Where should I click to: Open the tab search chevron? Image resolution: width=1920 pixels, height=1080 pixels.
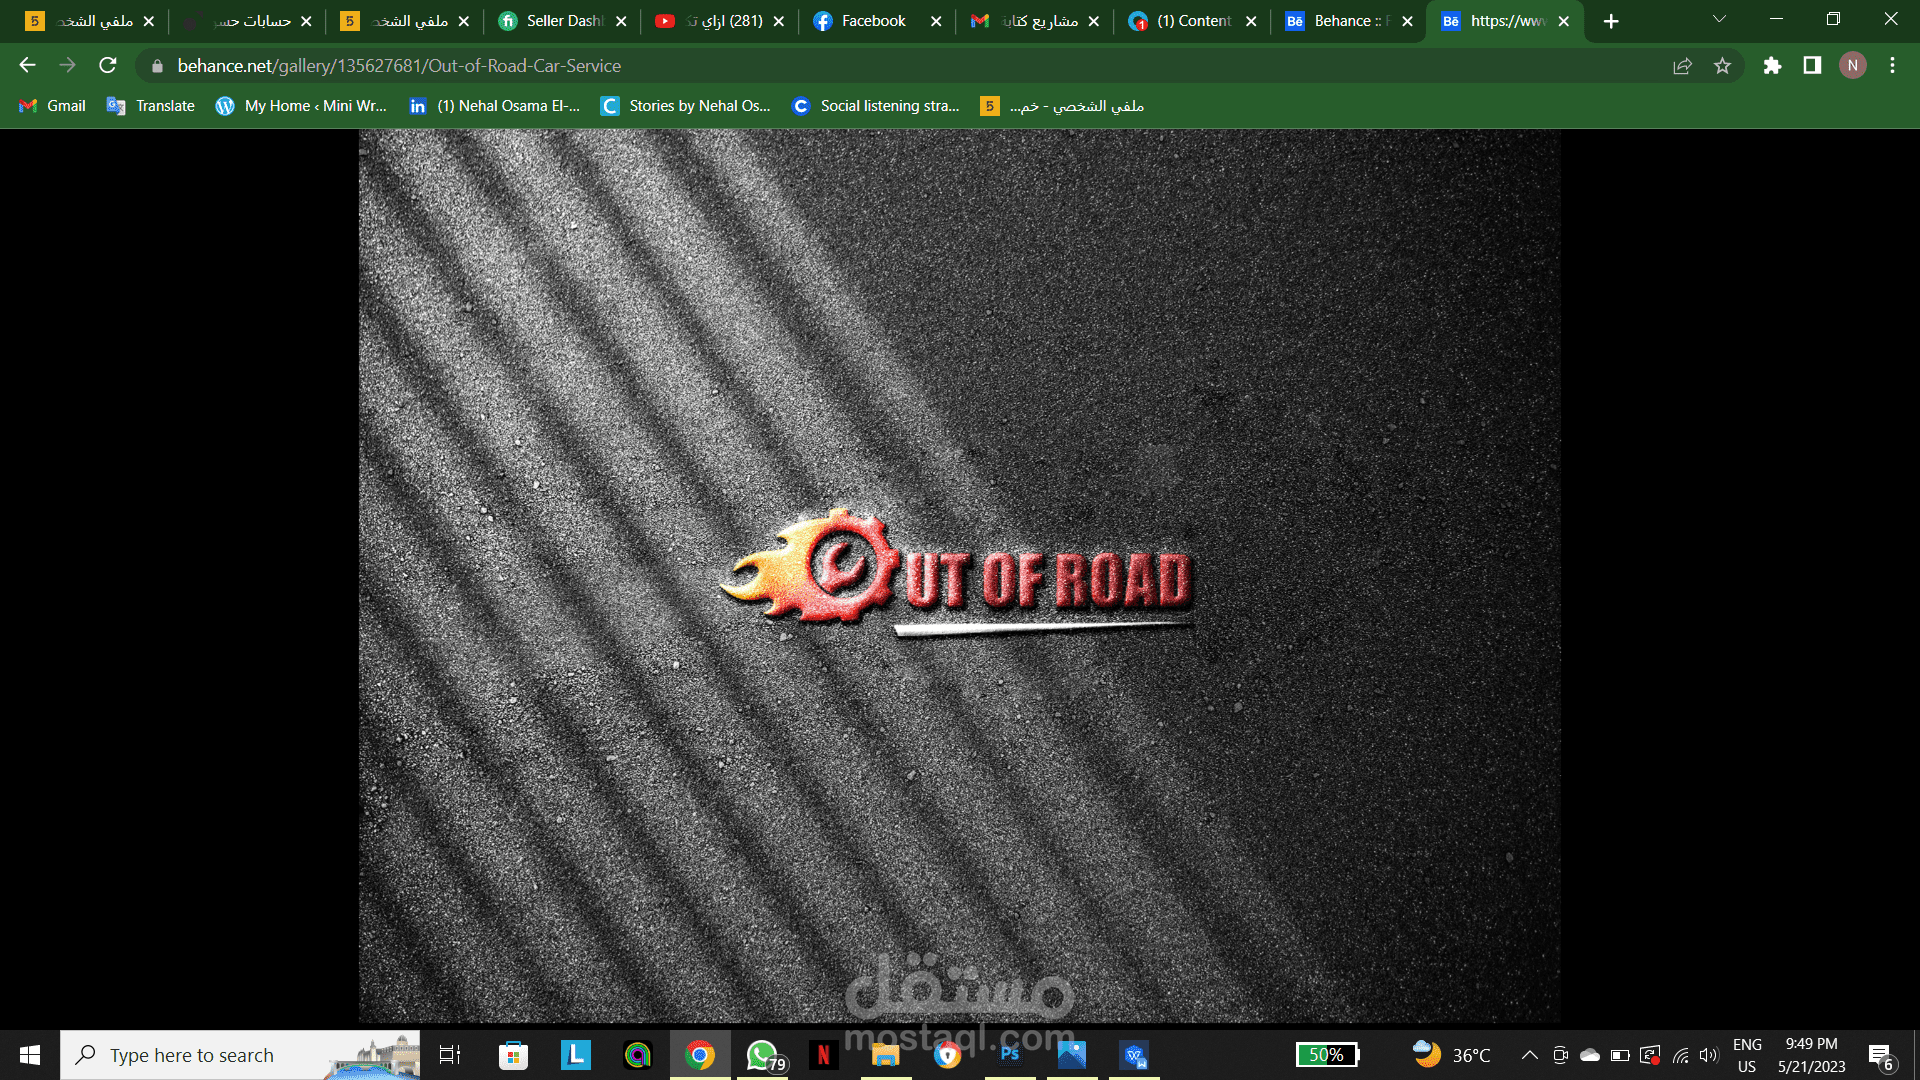[x=1719, y=20]
